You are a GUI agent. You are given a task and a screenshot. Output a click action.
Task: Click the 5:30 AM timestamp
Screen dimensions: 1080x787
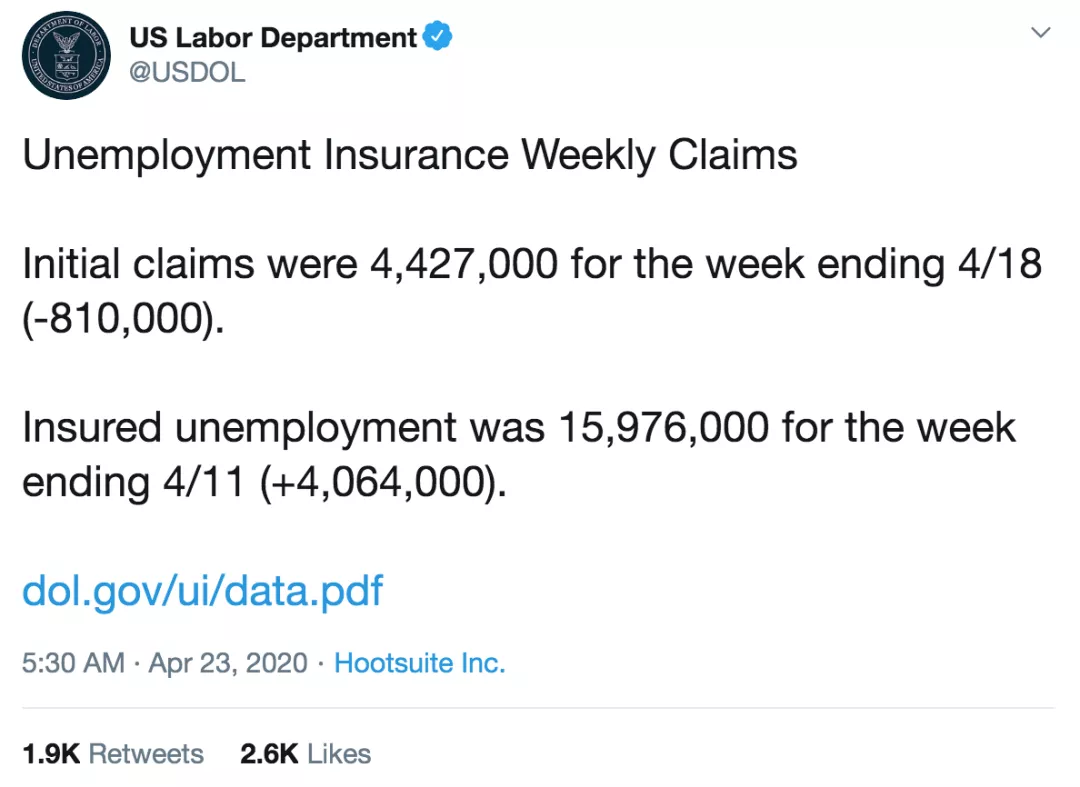[74, 663]
